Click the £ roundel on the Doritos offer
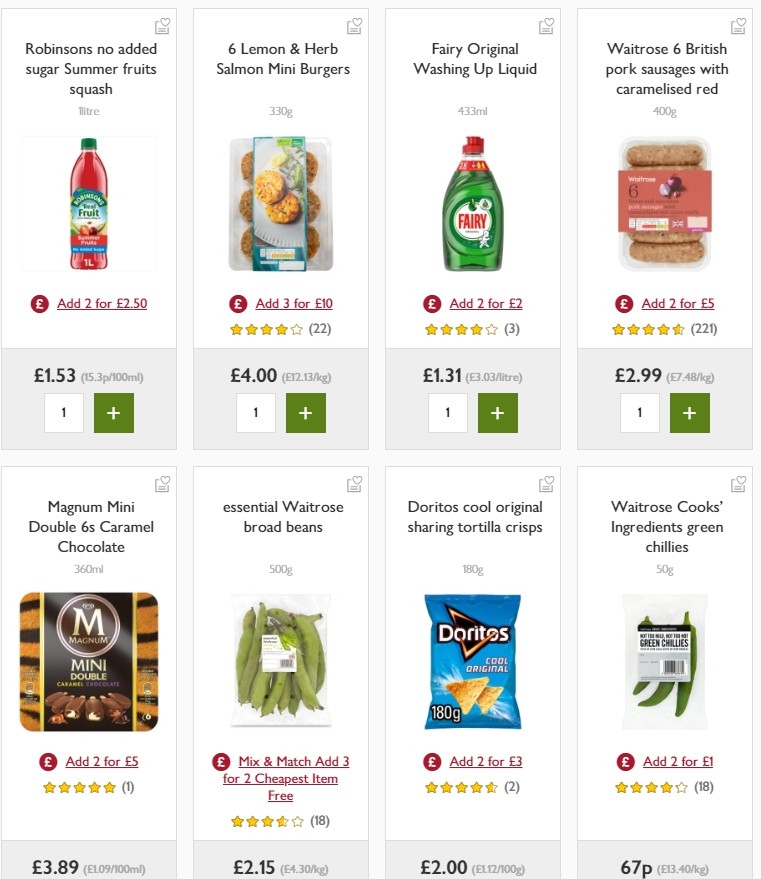This screenshot has width=761, height=879. click(431, 761)
